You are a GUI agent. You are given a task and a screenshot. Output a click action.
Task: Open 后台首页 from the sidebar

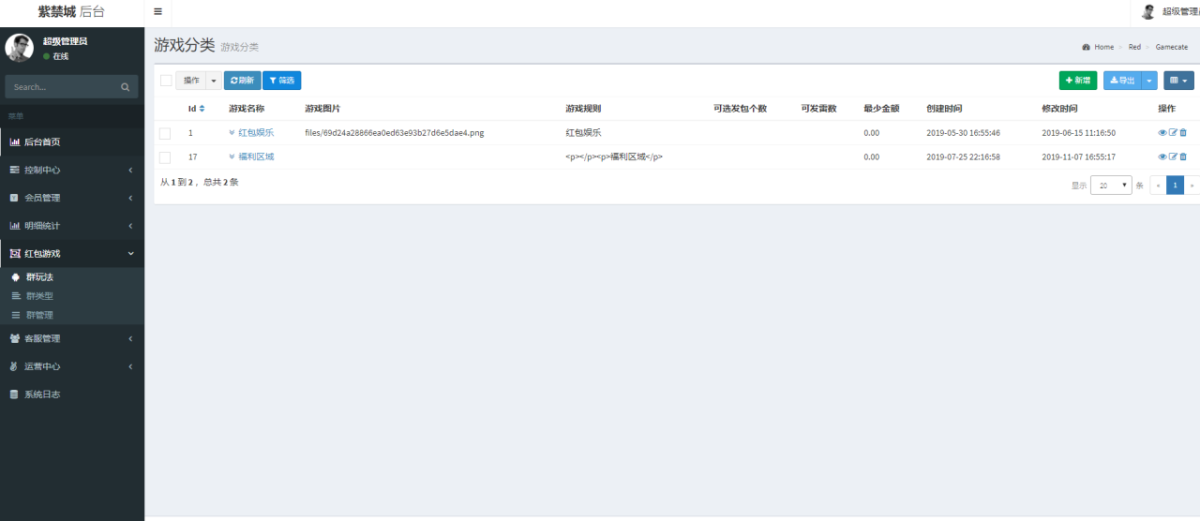[x=72, y=142]
